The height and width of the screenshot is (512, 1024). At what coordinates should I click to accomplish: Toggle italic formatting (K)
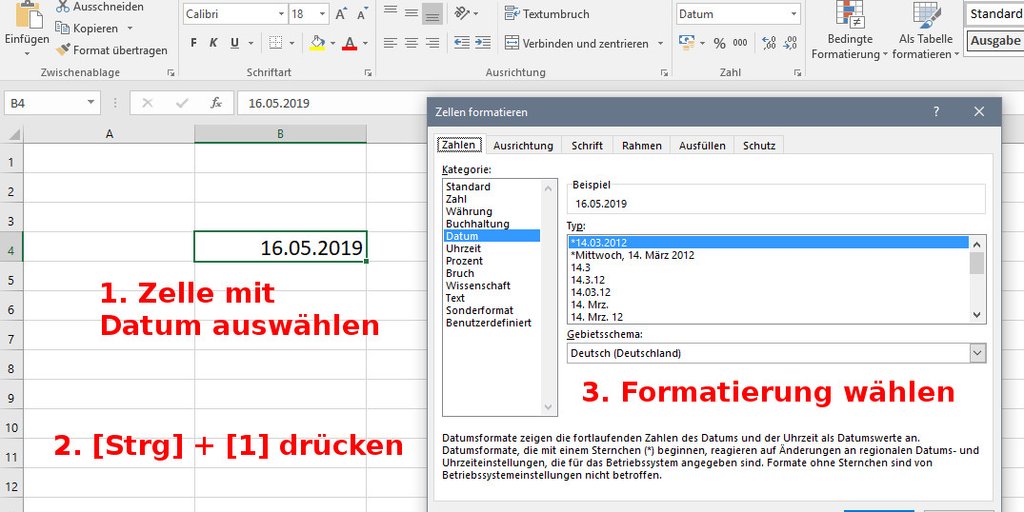(214, 43)
